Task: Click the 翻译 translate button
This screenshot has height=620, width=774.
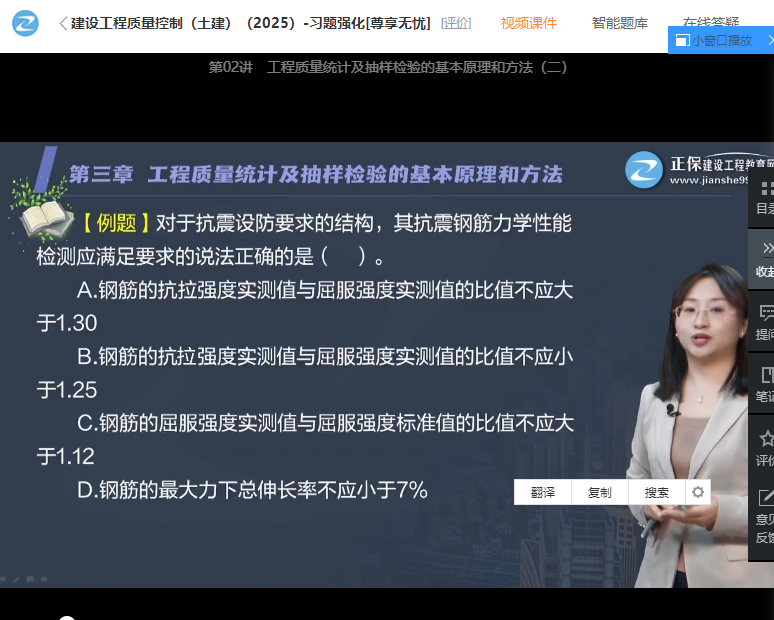Action: (542, 492)
